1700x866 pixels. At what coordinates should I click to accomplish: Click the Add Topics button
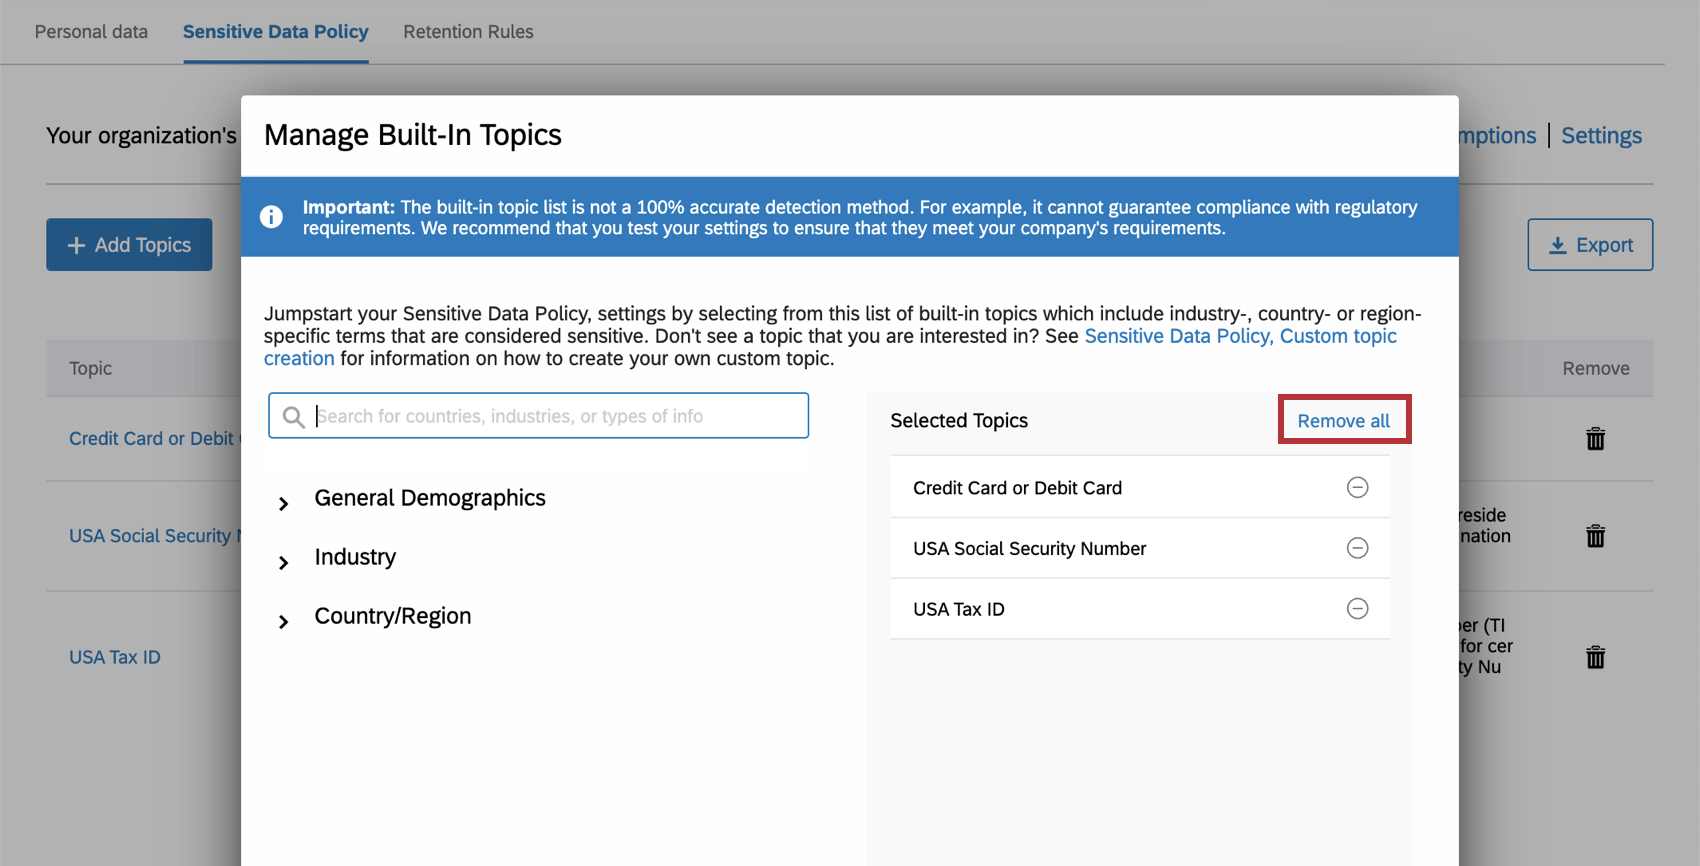(x=129, y=245)
